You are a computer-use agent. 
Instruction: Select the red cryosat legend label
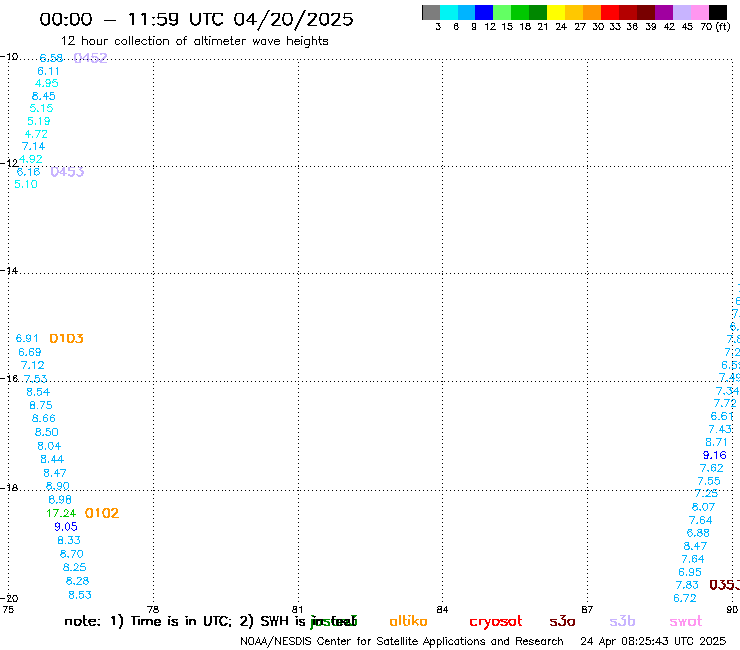496,622
